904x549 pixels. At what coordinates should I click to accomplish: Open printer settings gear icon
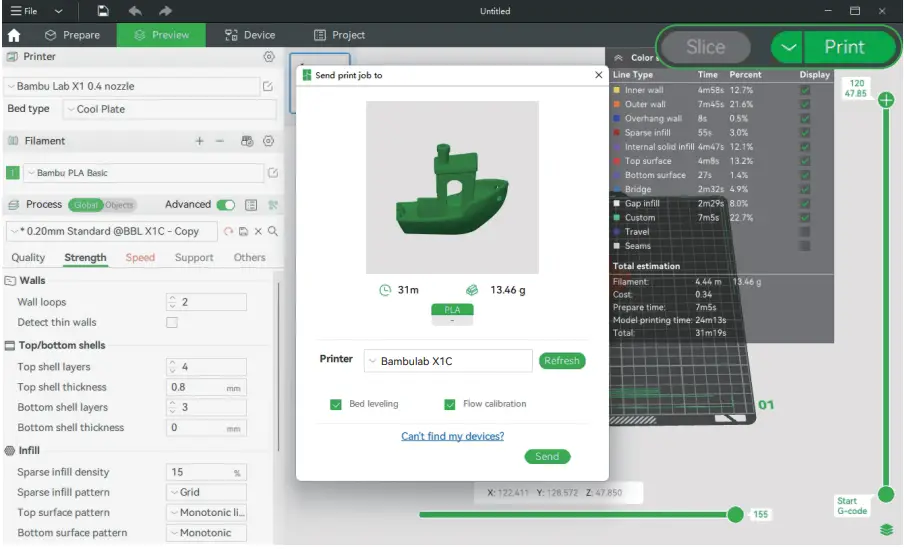pyautogui.click(x=268, y=58)
